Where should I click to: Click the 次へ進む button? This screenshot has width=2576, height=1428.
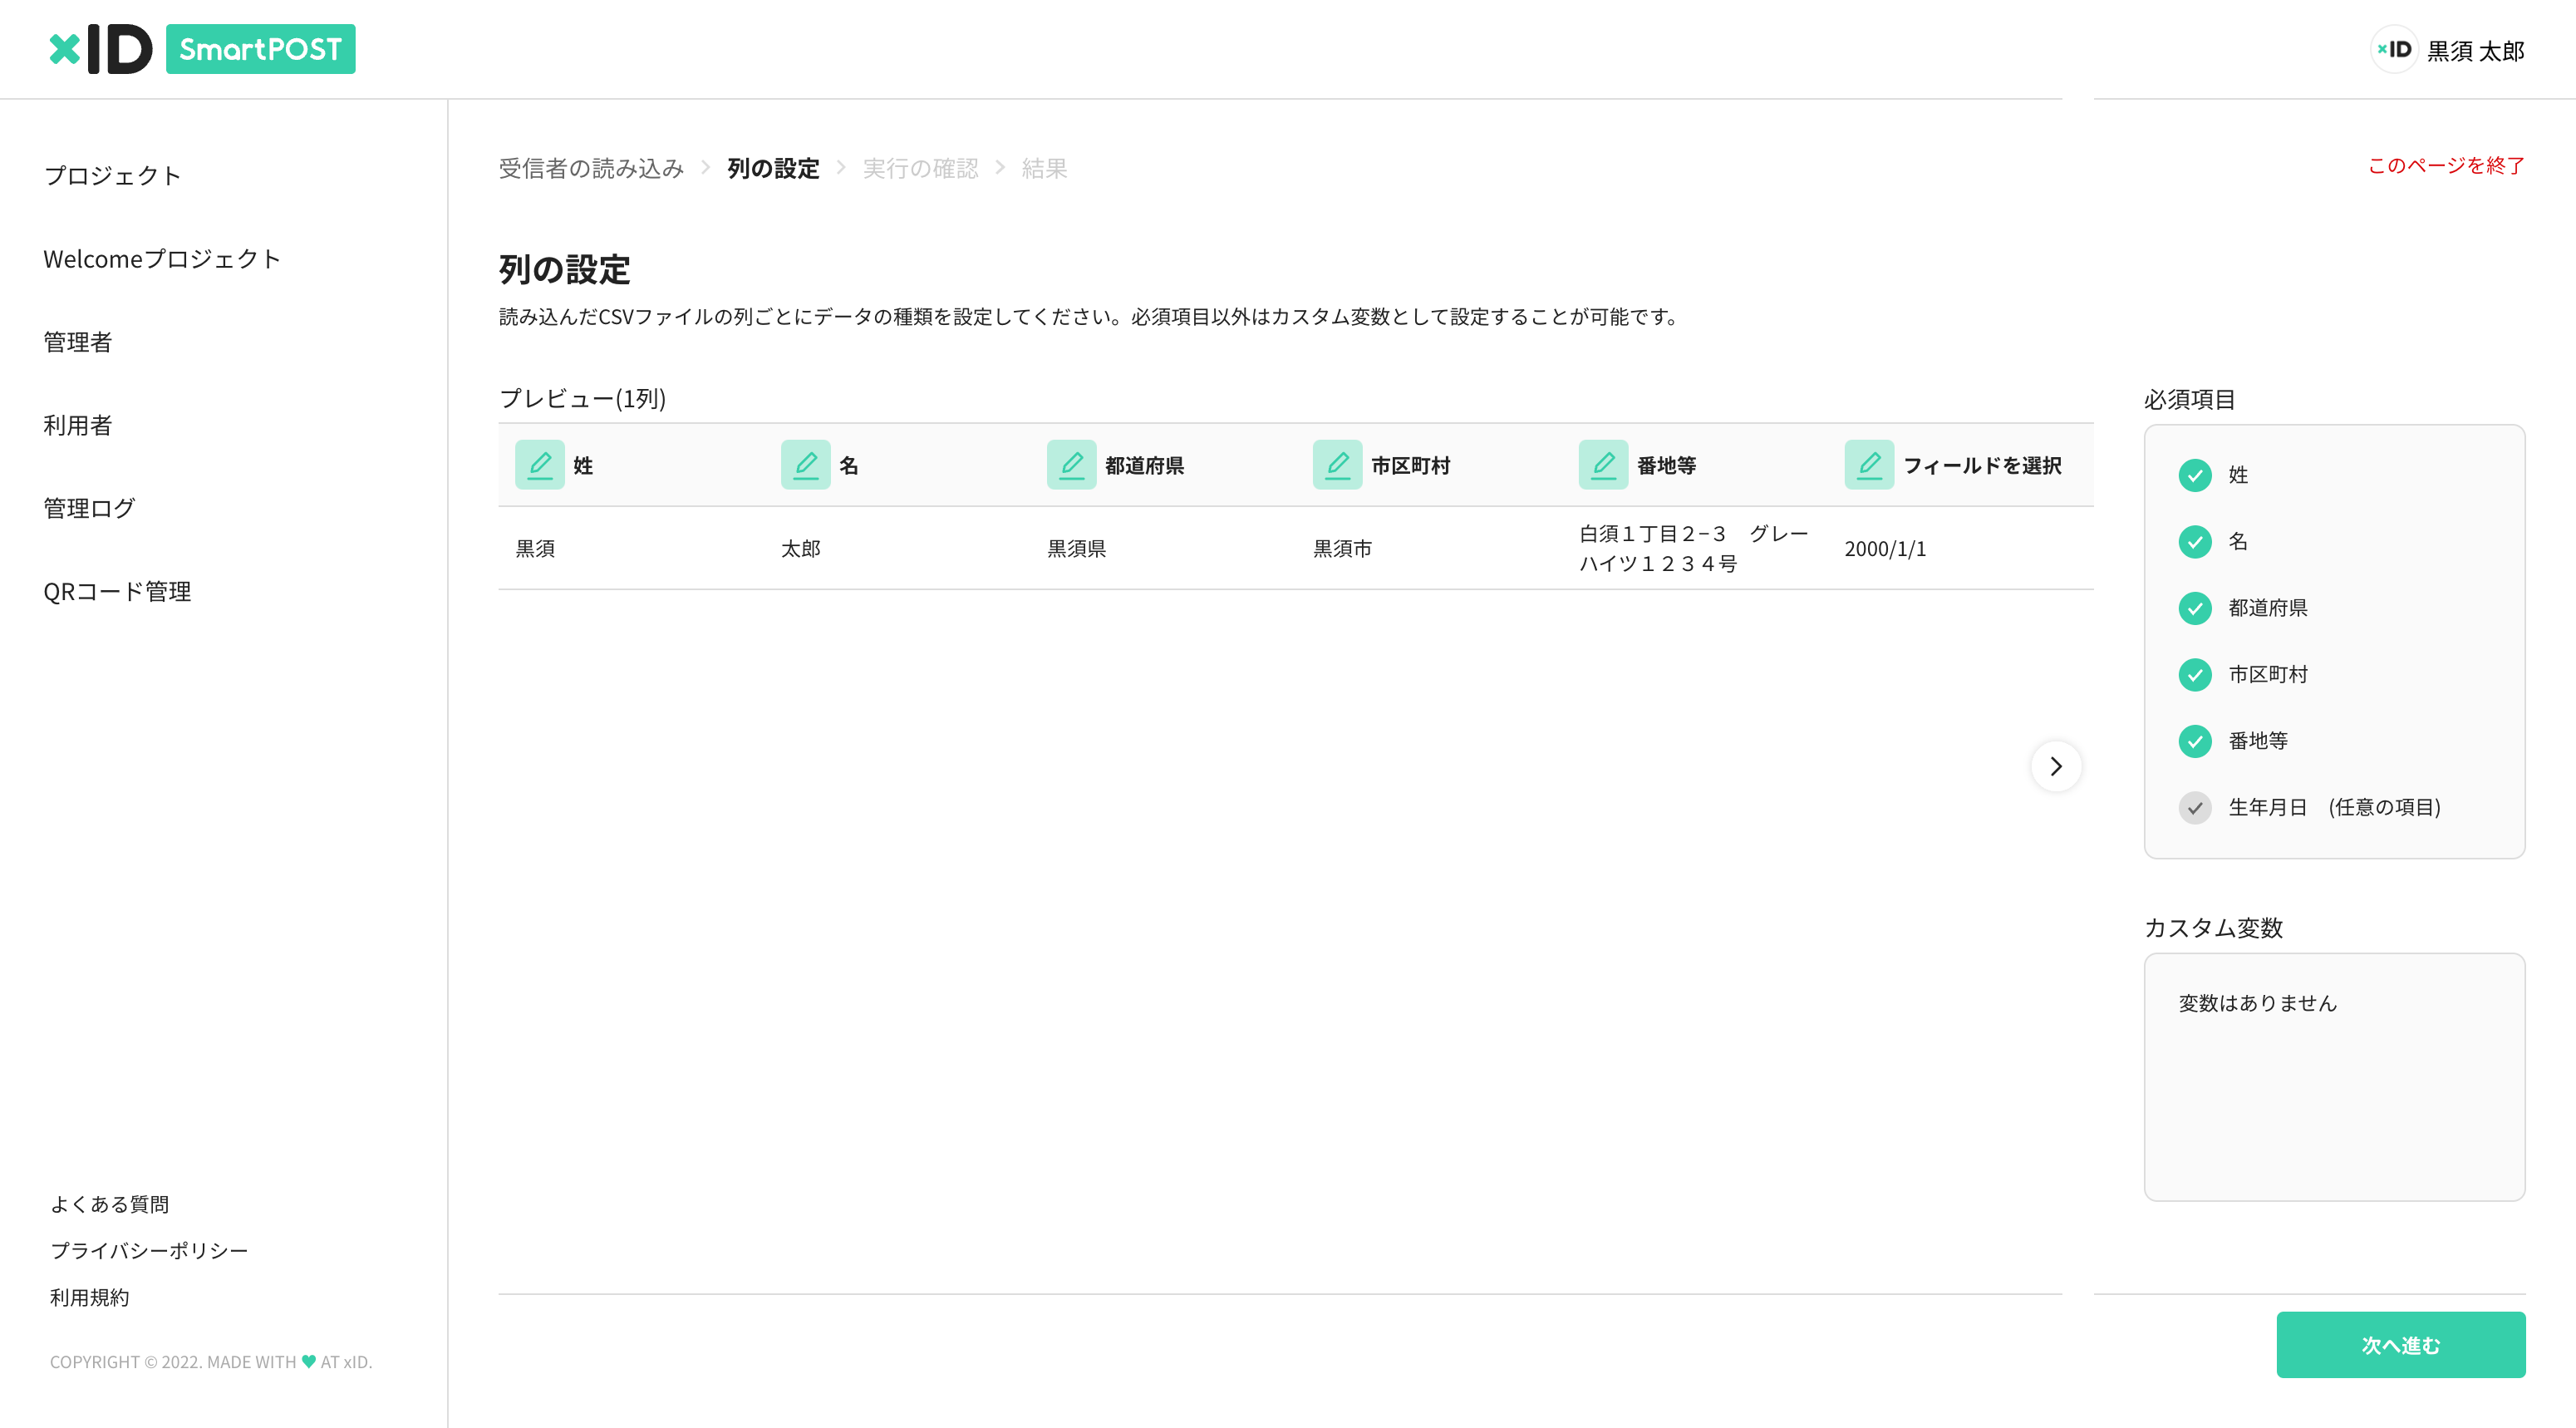point(2401,1344)
